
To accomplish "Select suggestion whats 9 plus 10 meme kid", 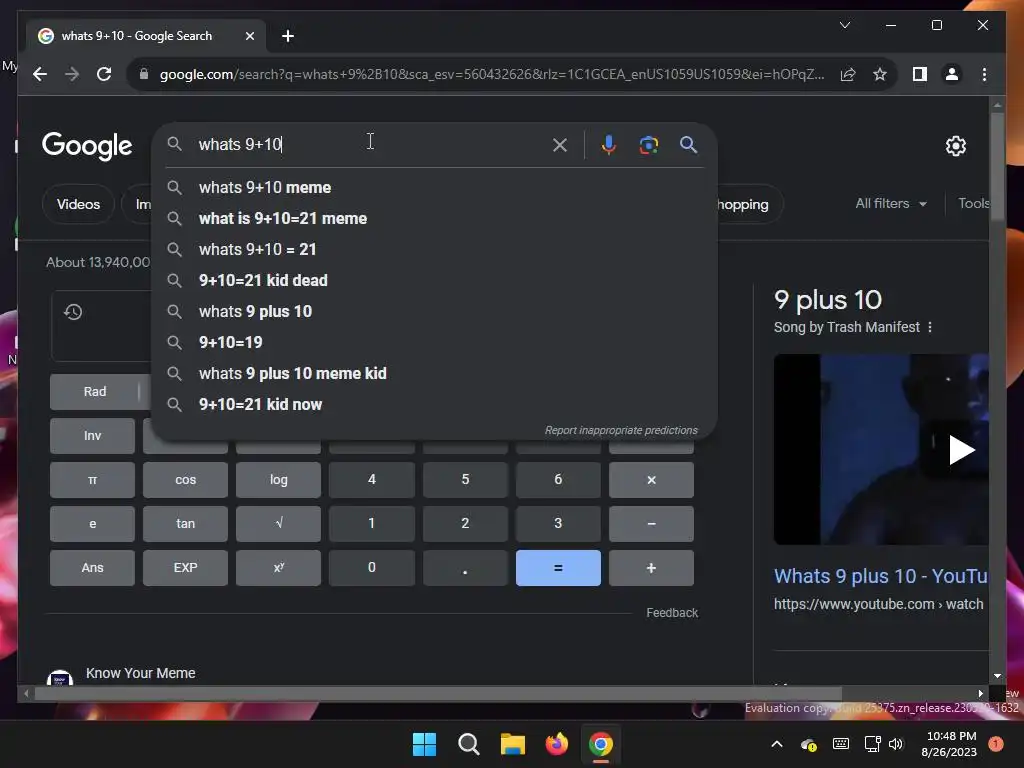I will tap(434, 374).
